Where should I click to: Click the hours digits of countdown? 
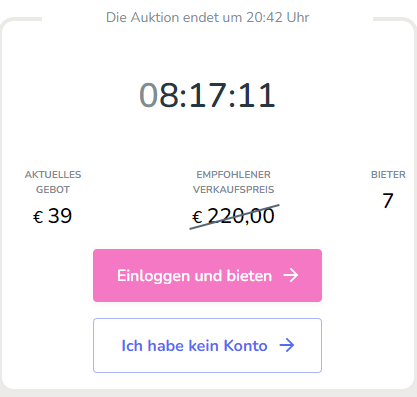pos(158,96)
